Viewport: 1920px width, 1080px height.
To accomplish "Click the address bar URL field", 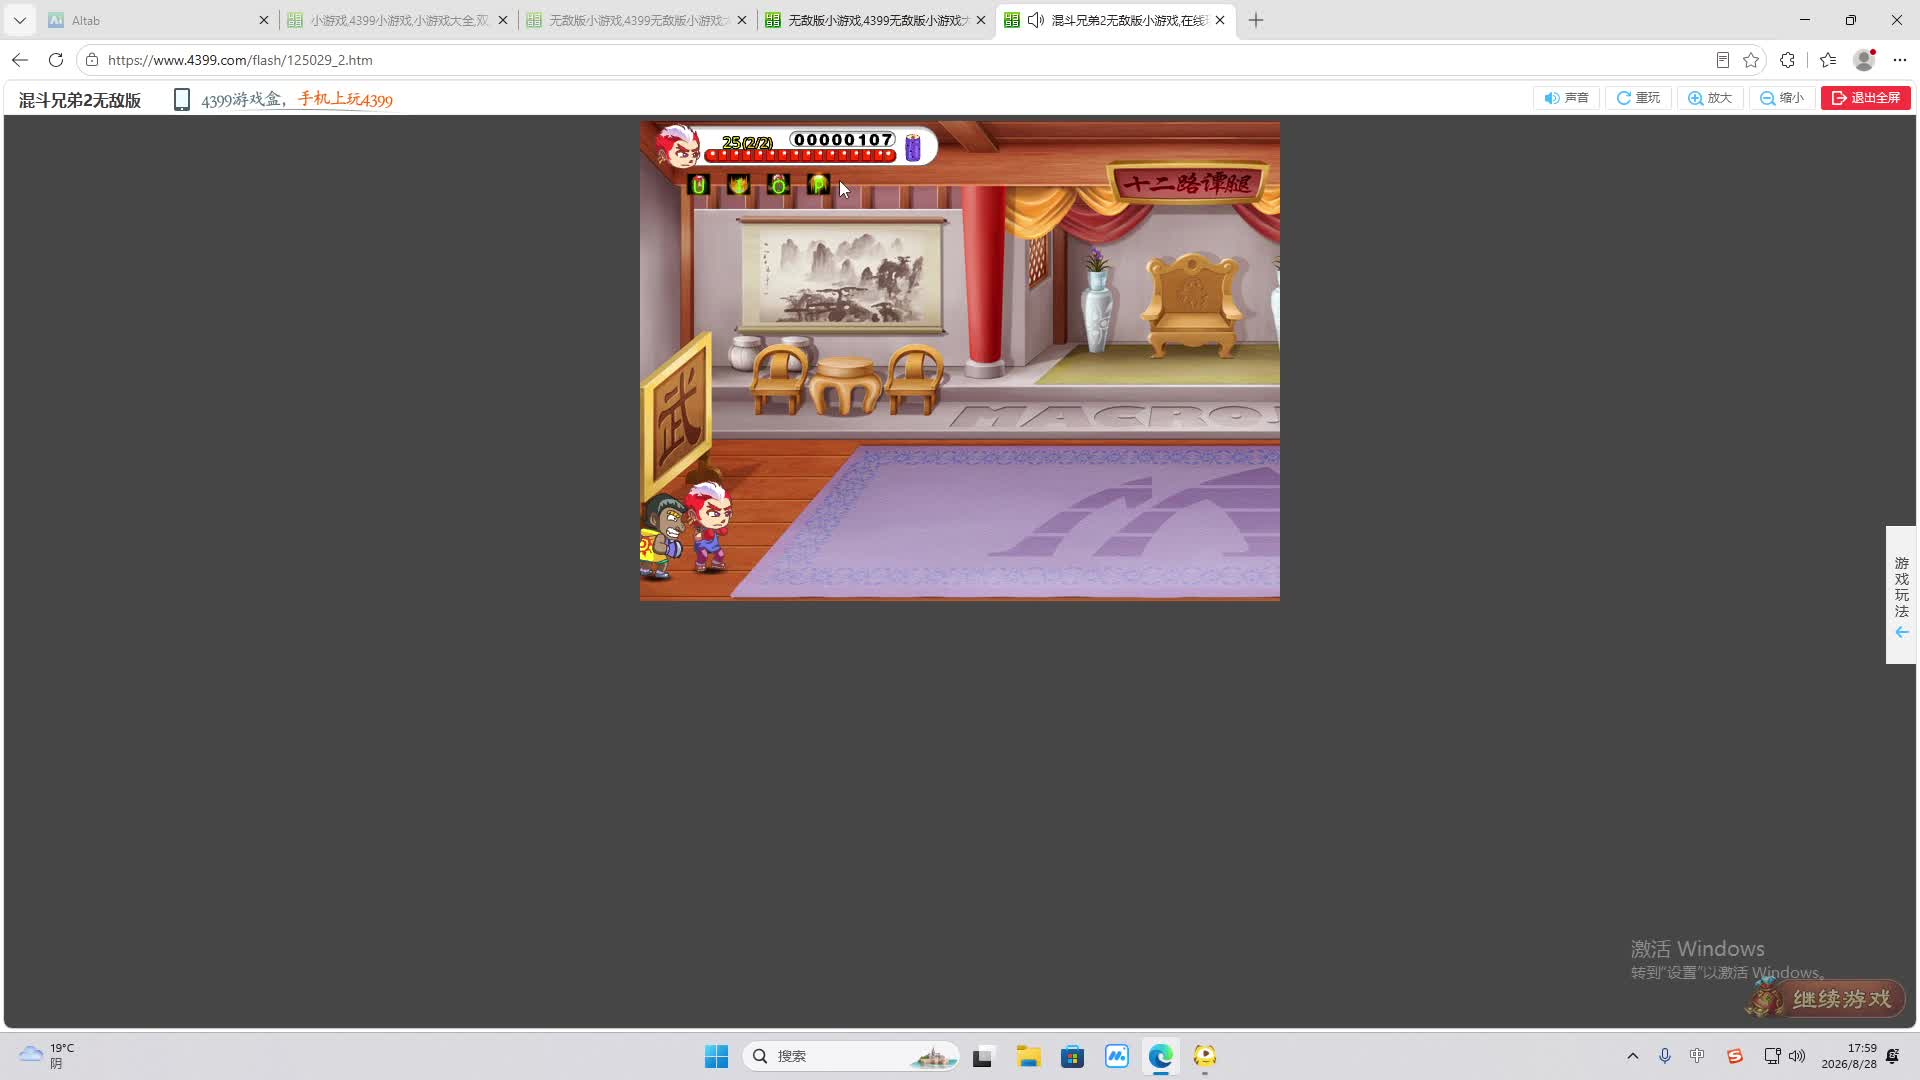I will [900, 60].
